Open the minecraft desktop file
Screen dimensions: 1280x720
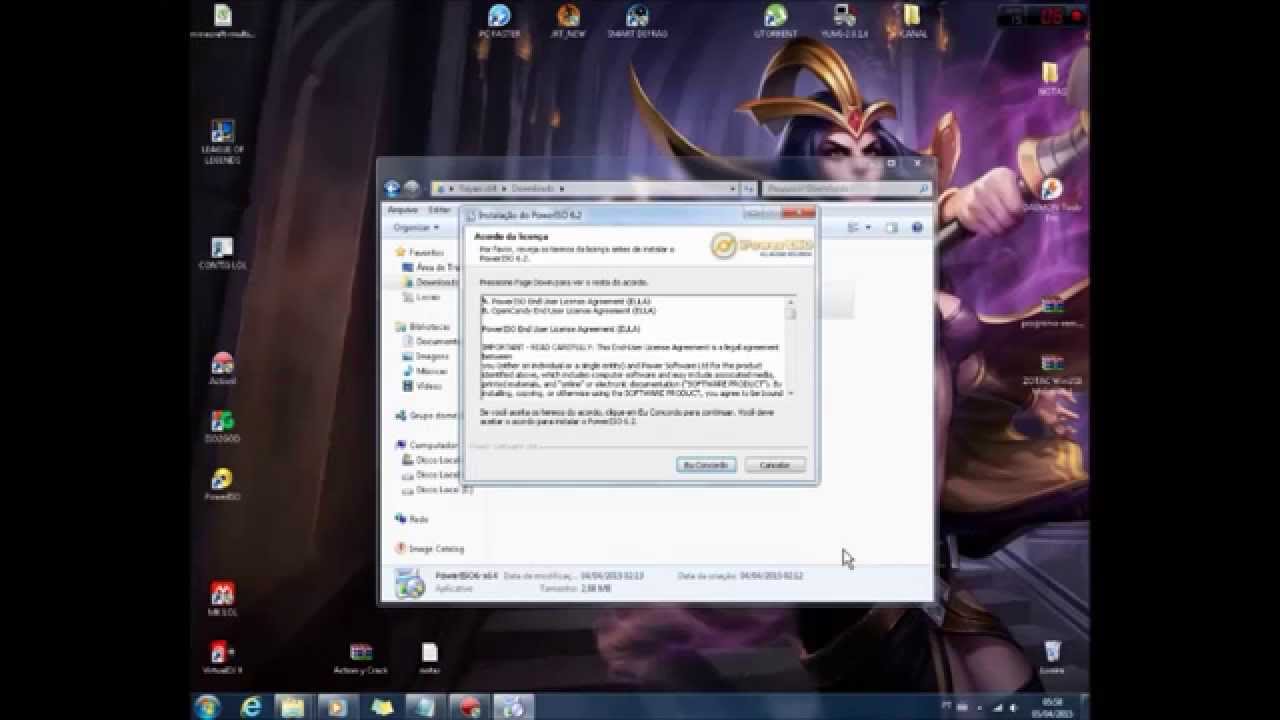[222, 20]
